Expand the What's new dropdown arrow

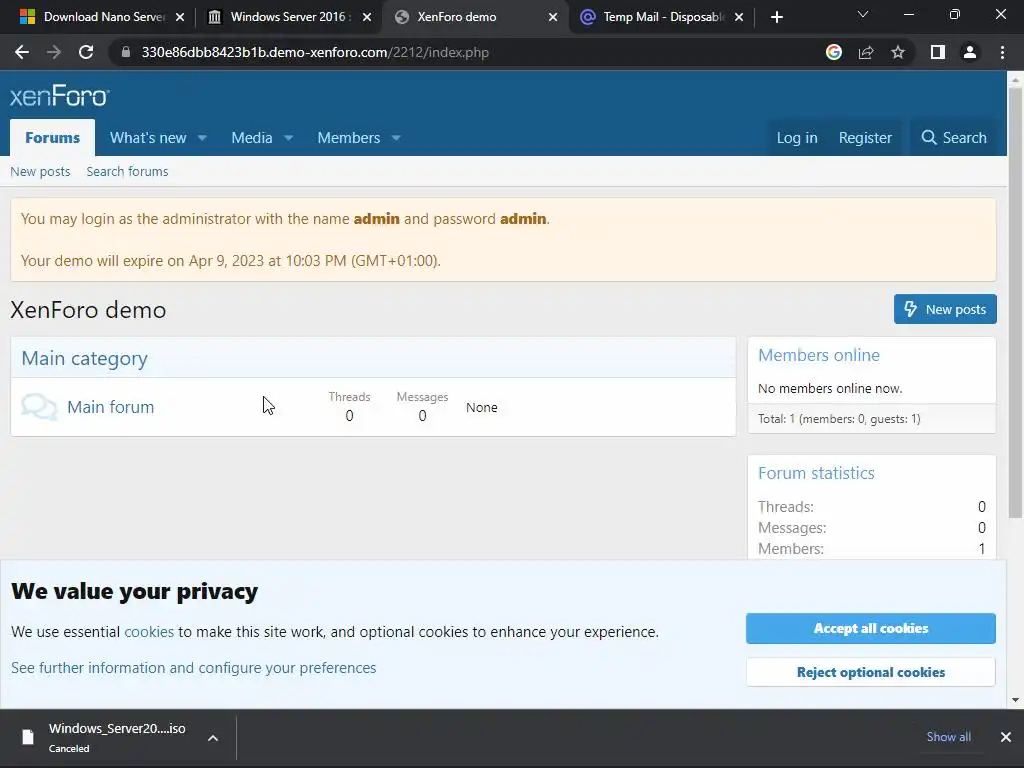[x=202, y=138]
